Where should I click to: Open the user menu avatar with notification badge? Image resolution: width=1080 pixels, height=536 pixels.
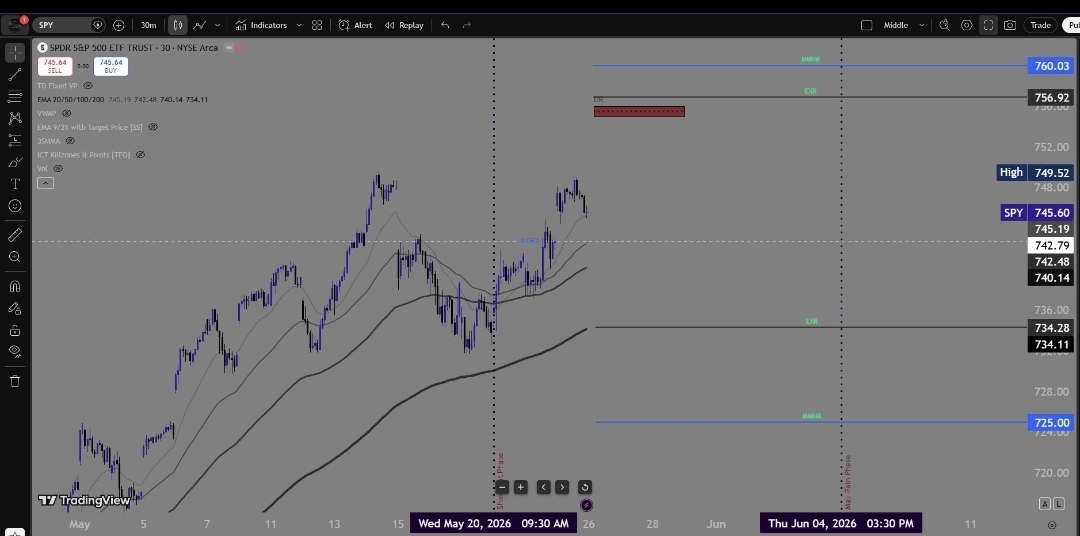15,25
